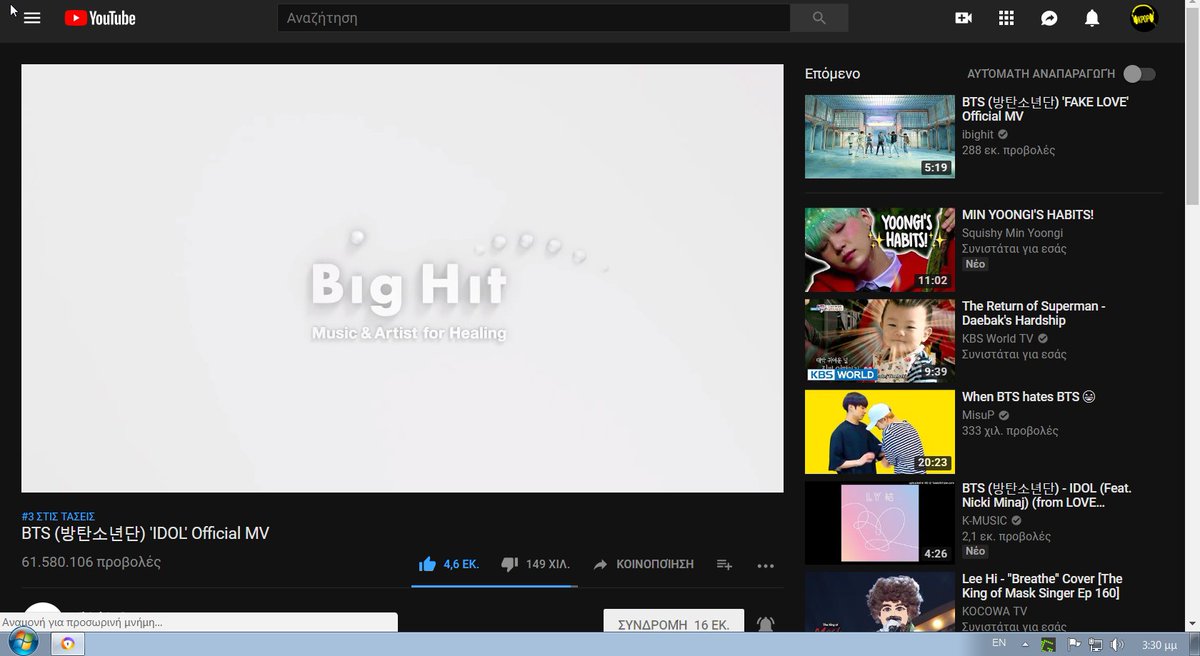Image resolution: width=1200 pixels, height=656 pixels.
Task: Open the hamburger guide menu
Action: (32, 18)
